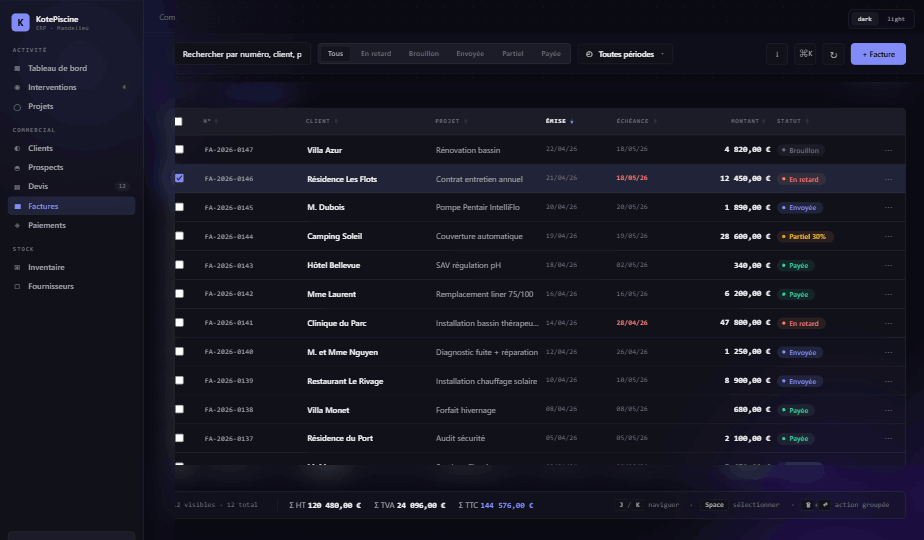
Task: Uncheck the Résidence Les Flots checkbox
Action: tap(179, 178)
